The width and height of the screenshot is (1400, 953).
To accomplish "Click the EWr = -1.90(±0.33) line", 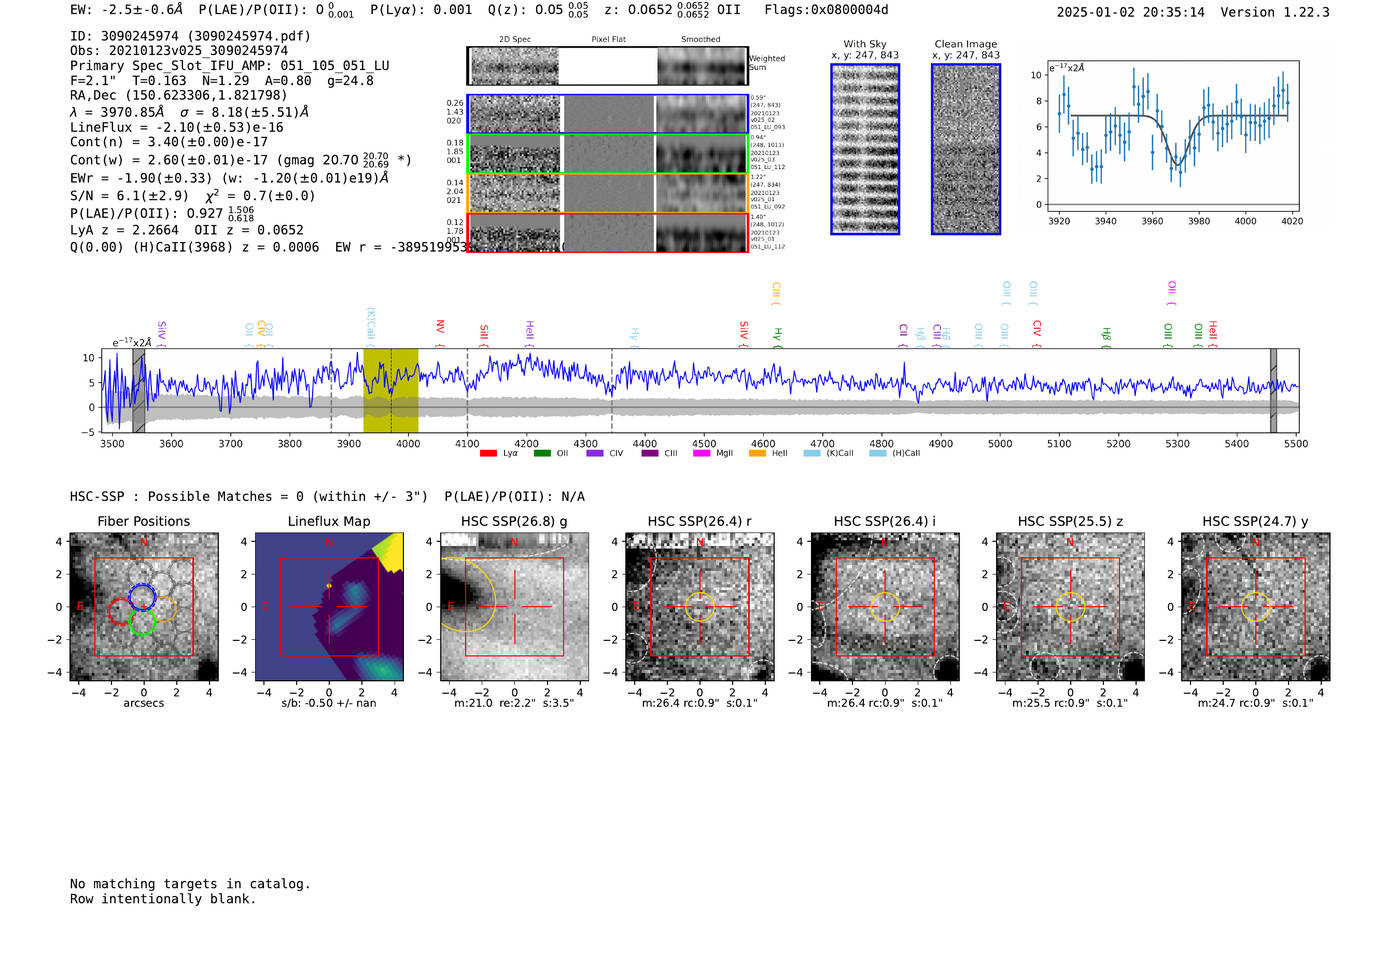I will click(229, 178).
